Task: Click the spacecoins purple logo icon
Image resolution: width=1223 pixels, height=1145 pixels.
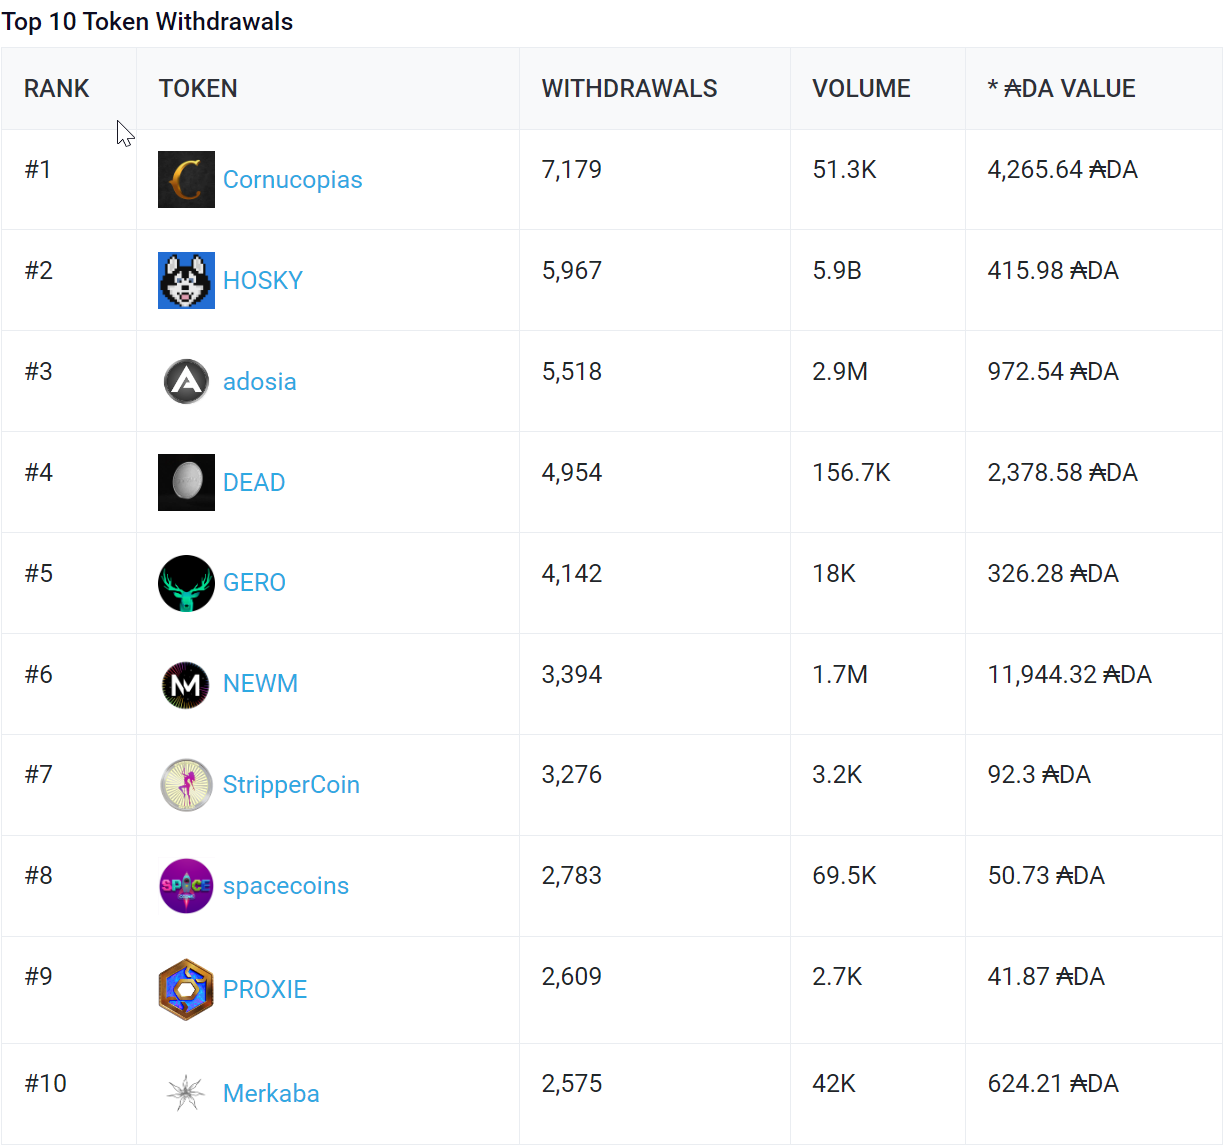Action: (x=186, y=886)
